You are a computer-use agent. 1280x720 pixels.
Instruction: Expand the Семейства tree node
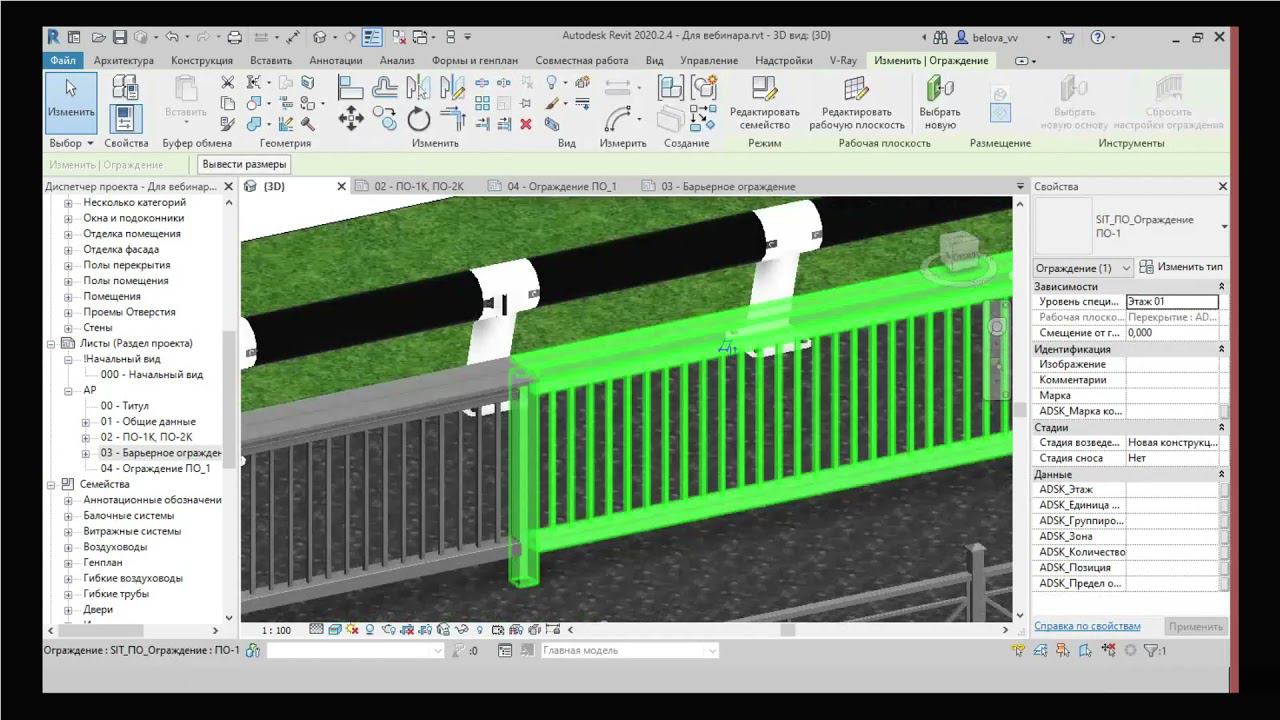52,484
